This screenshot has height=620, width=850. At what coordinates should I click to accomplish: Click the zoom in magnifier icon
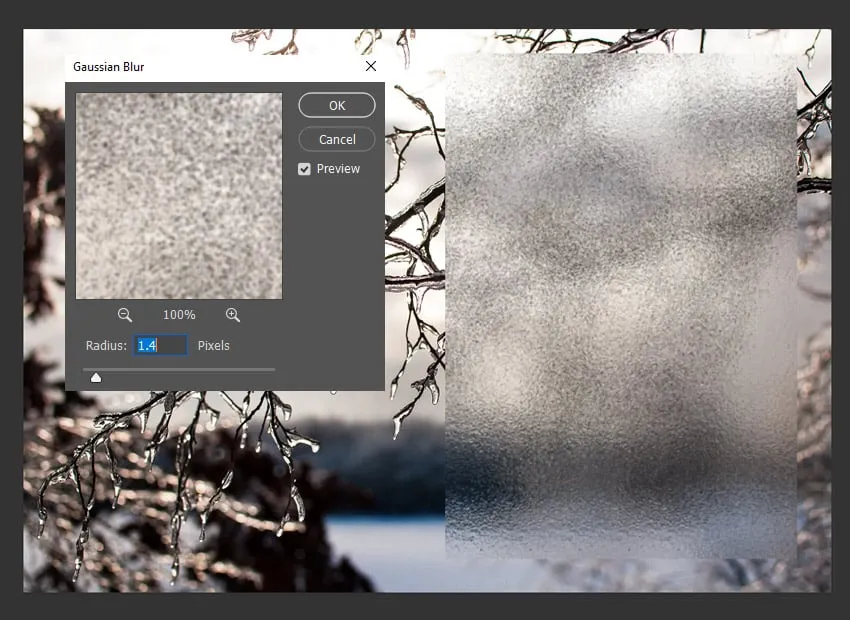233,315
